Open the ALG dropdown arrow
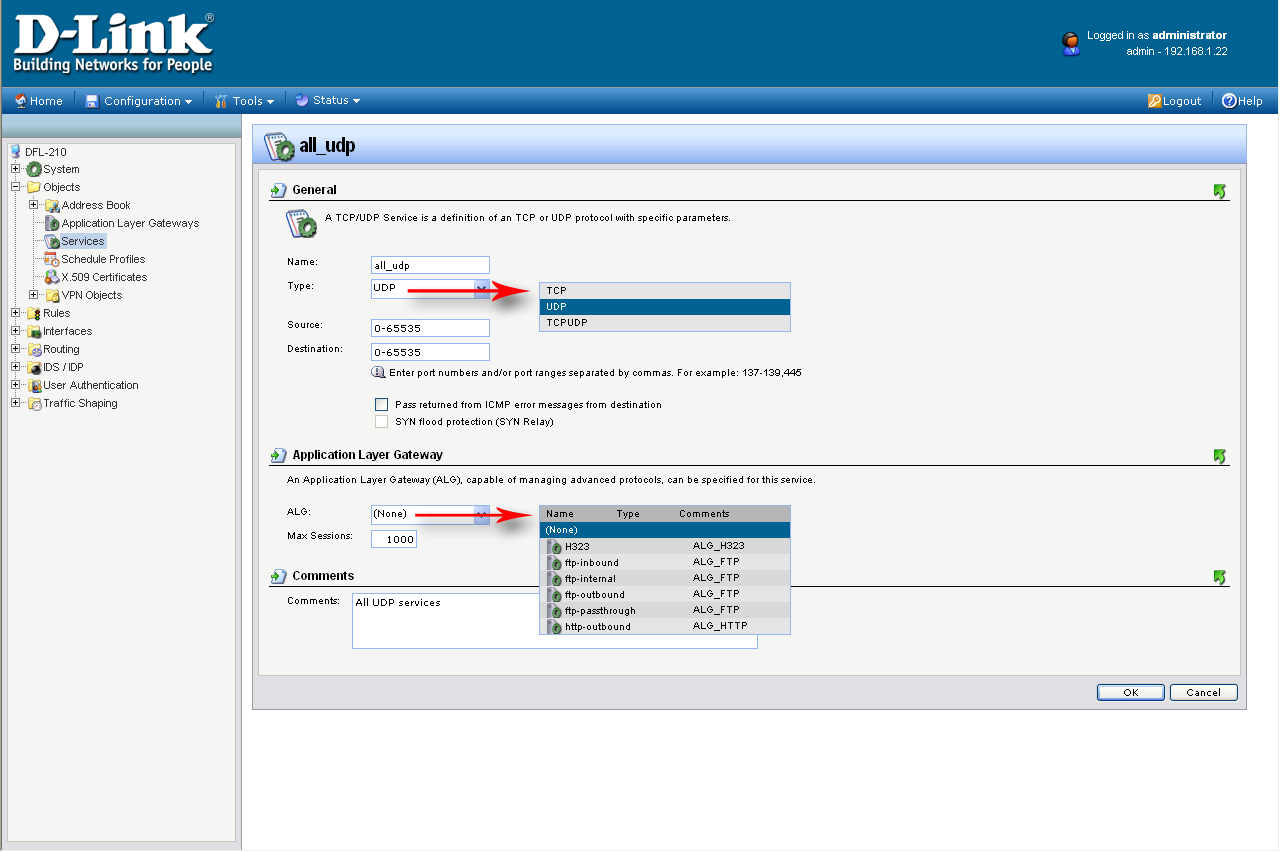This screenshot has width=1280, height=852. [x=481, y=514]
